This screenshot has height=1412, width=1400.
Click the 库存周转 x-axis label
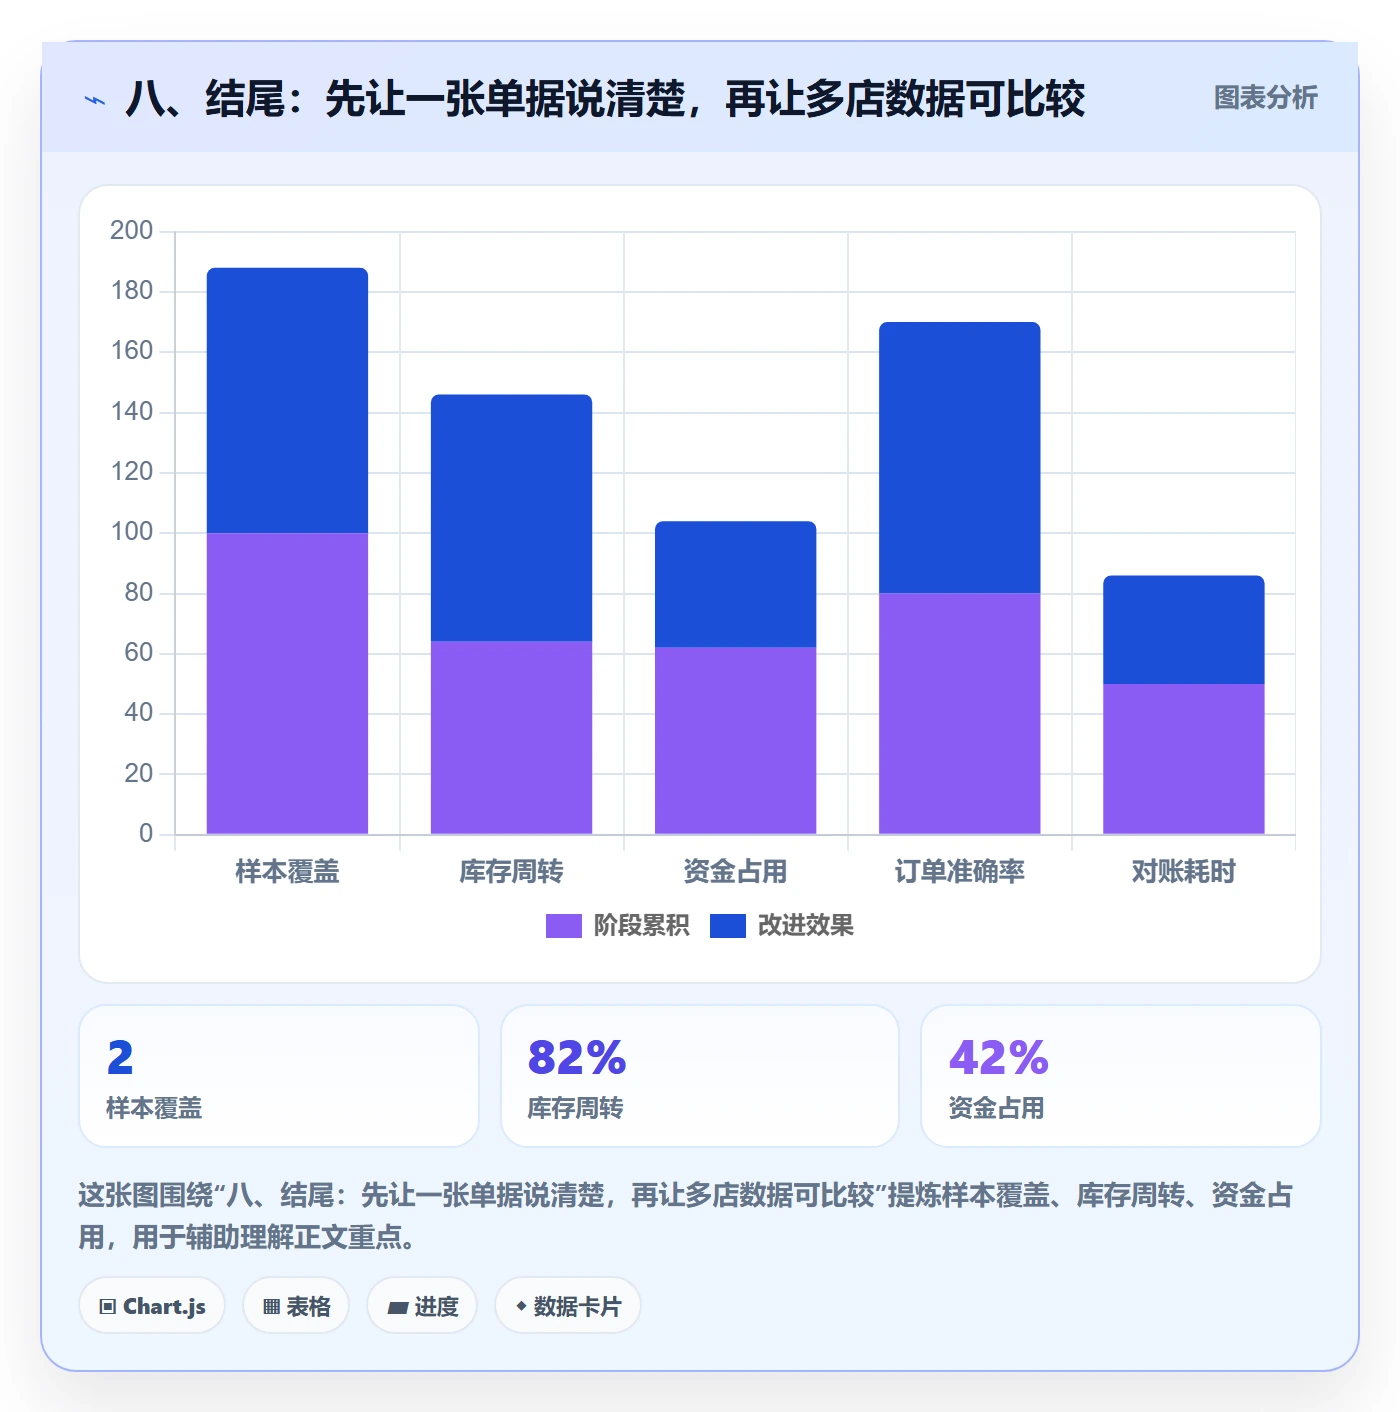tap(511, 872)
